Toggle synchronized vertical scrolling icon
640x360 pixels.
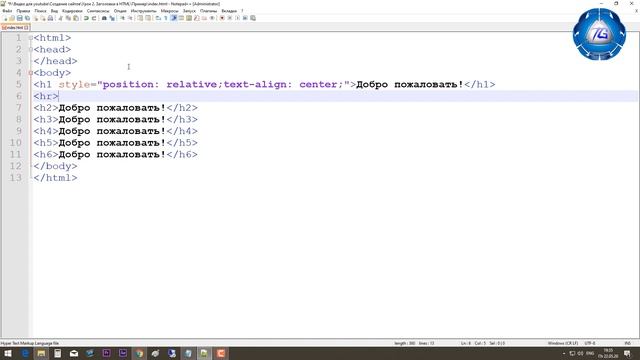tap(140, 18)
